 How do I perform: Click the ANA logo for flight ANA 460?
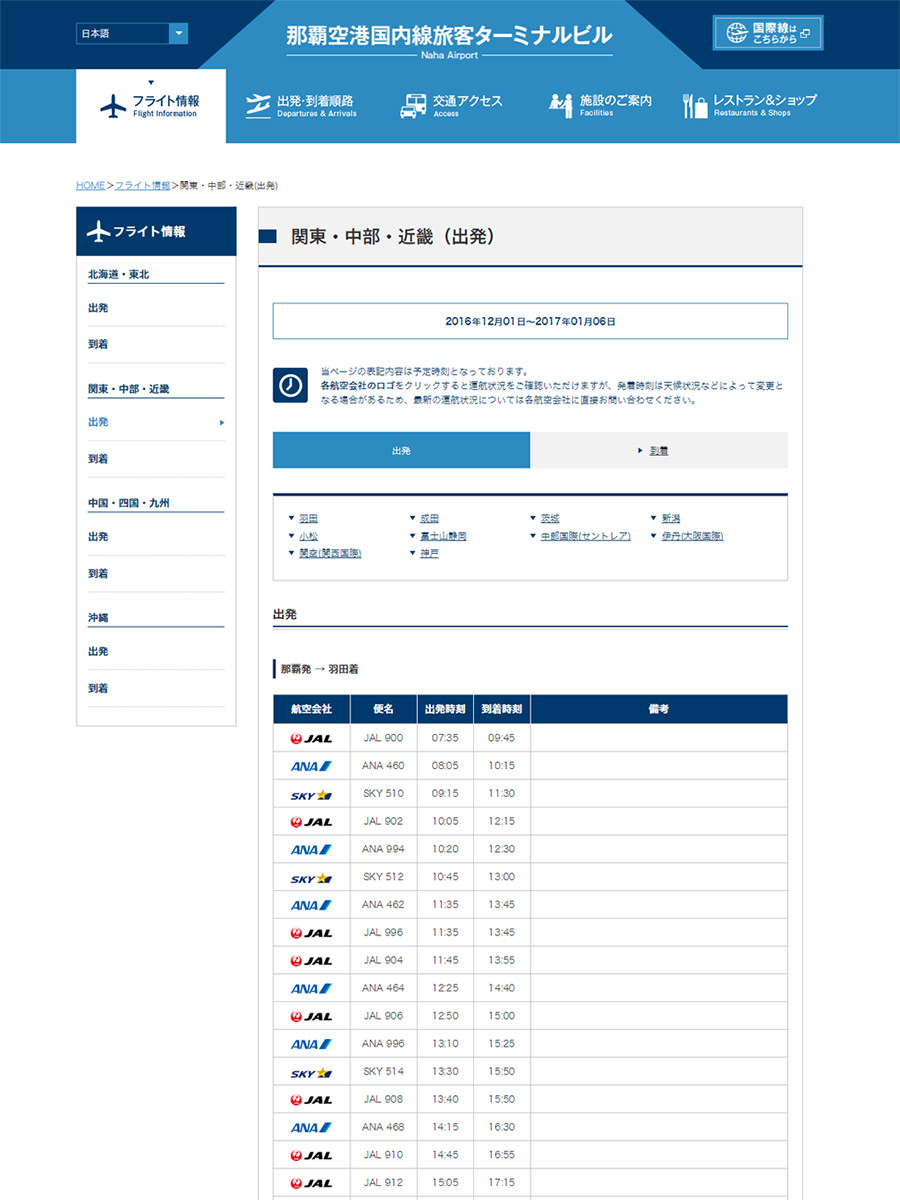[311, 766]
